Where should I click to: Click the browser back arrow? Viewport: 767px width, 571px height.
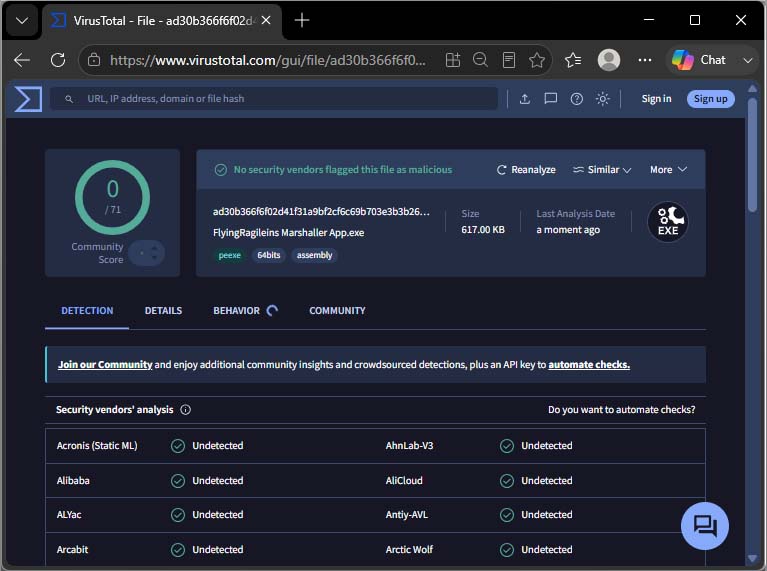(x=22, y=60)
